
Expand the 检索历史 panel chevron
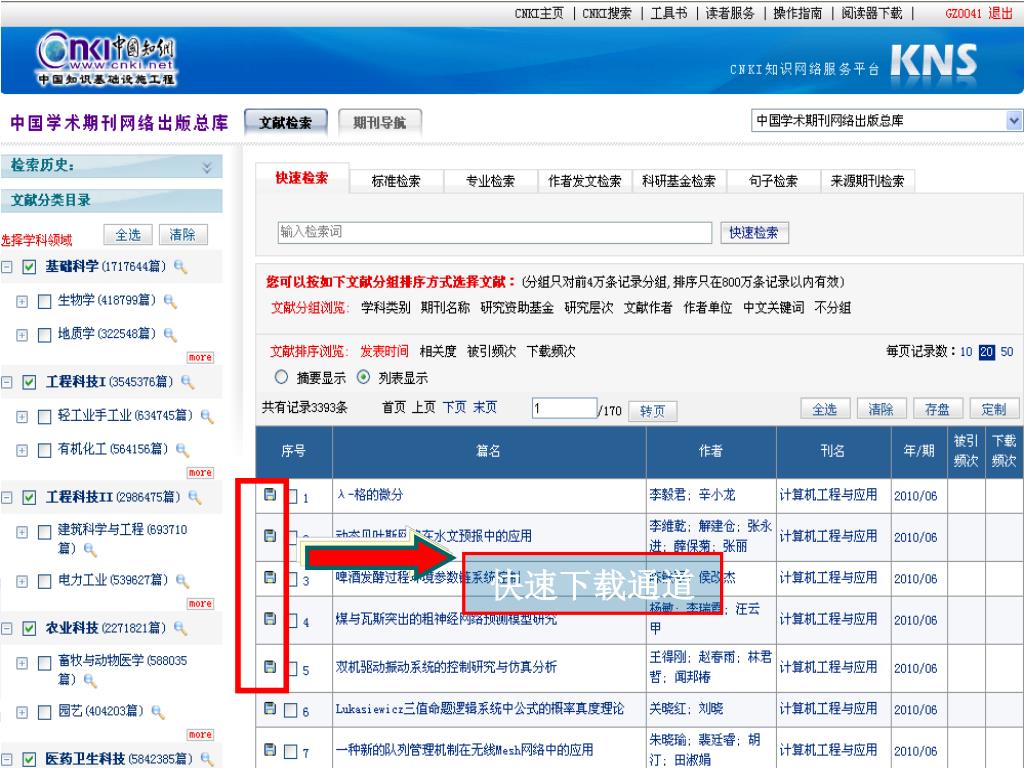pos(207,167)
